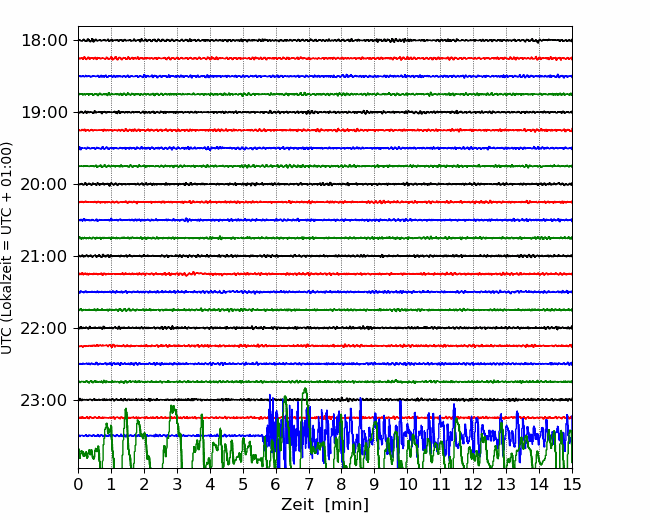
Task: Click the 23:00 y-axis label
Action: pos(44,401)
